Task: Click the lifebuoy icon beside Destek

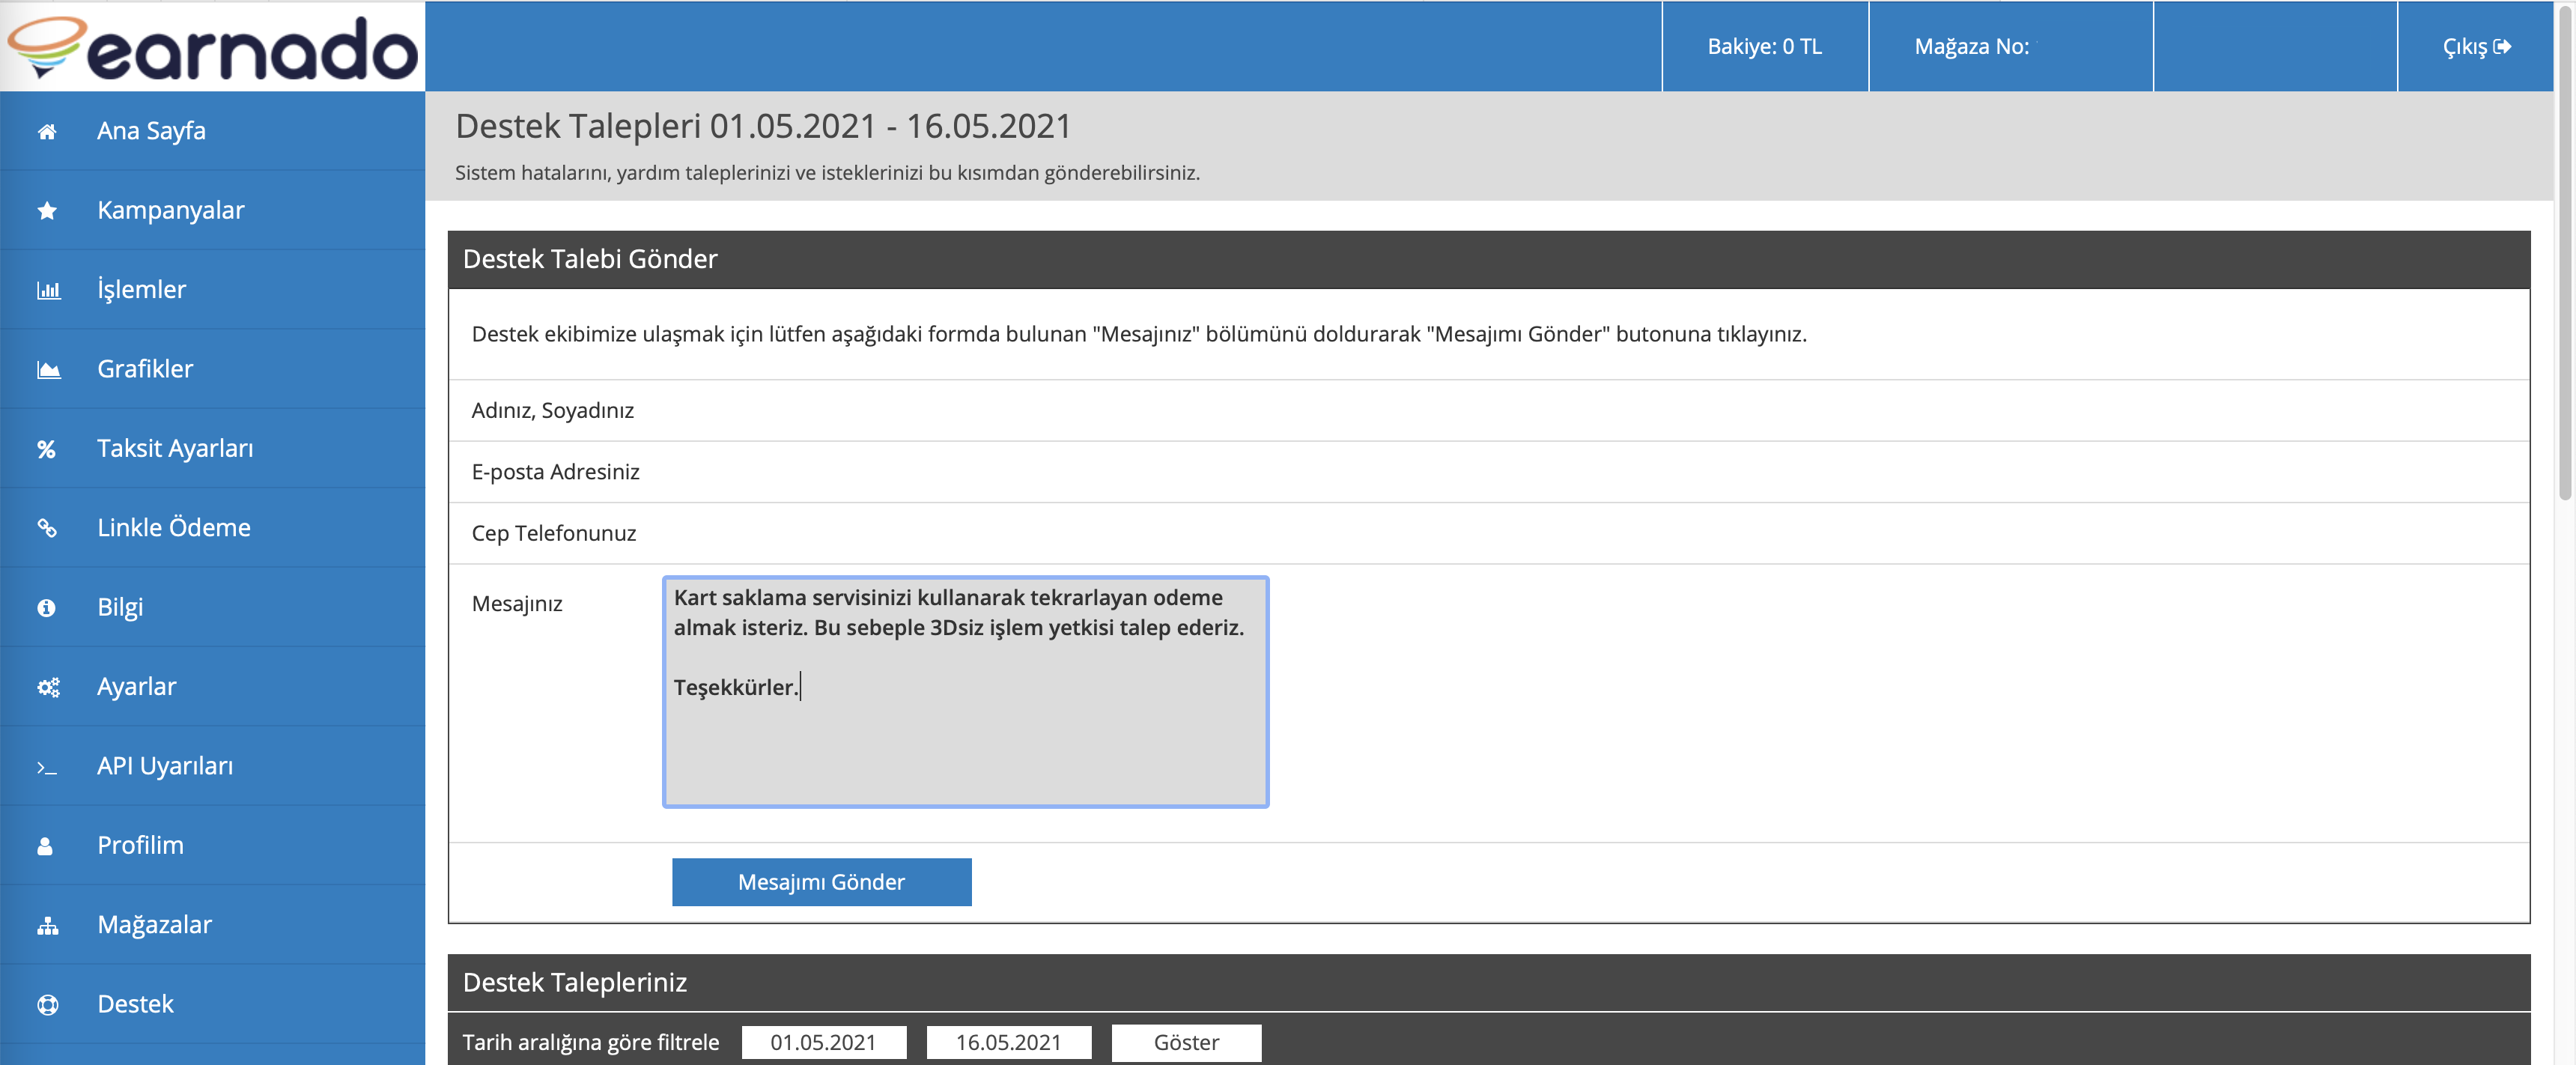Action: pos(47,1005)
